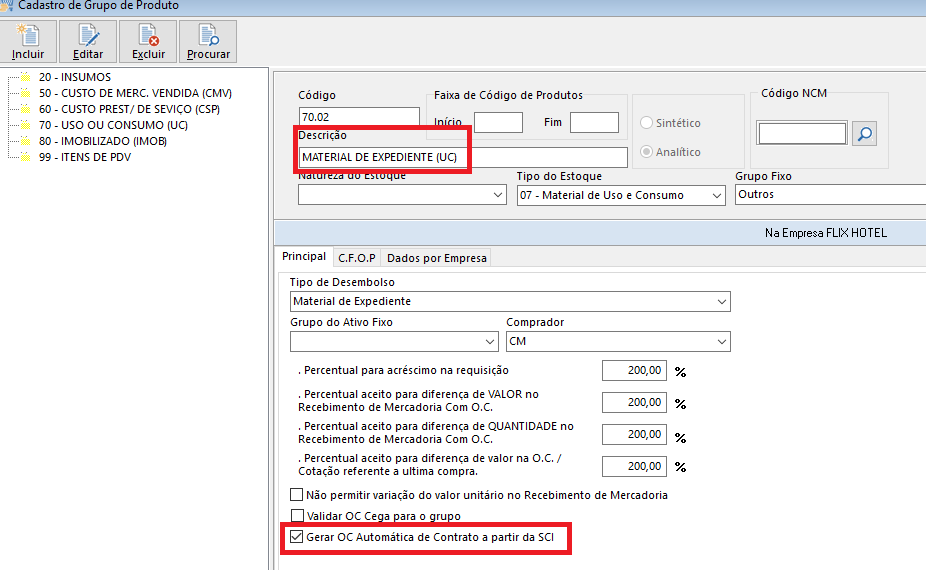This screenshot has width=926, height=570.
Task: Click folder icon beside 70 - USO OU CONSUMO
Action: click(25, 125)
